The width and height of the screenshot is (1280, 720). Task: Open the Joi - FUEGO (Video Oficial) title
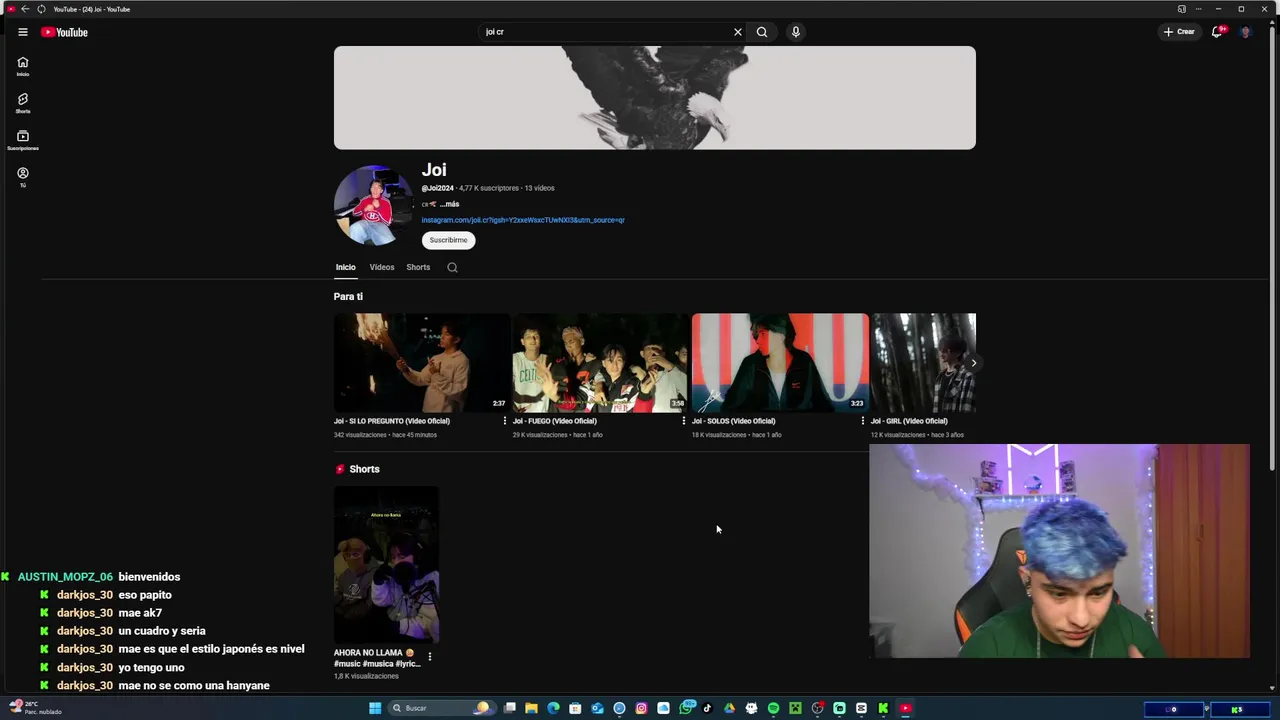554,421
